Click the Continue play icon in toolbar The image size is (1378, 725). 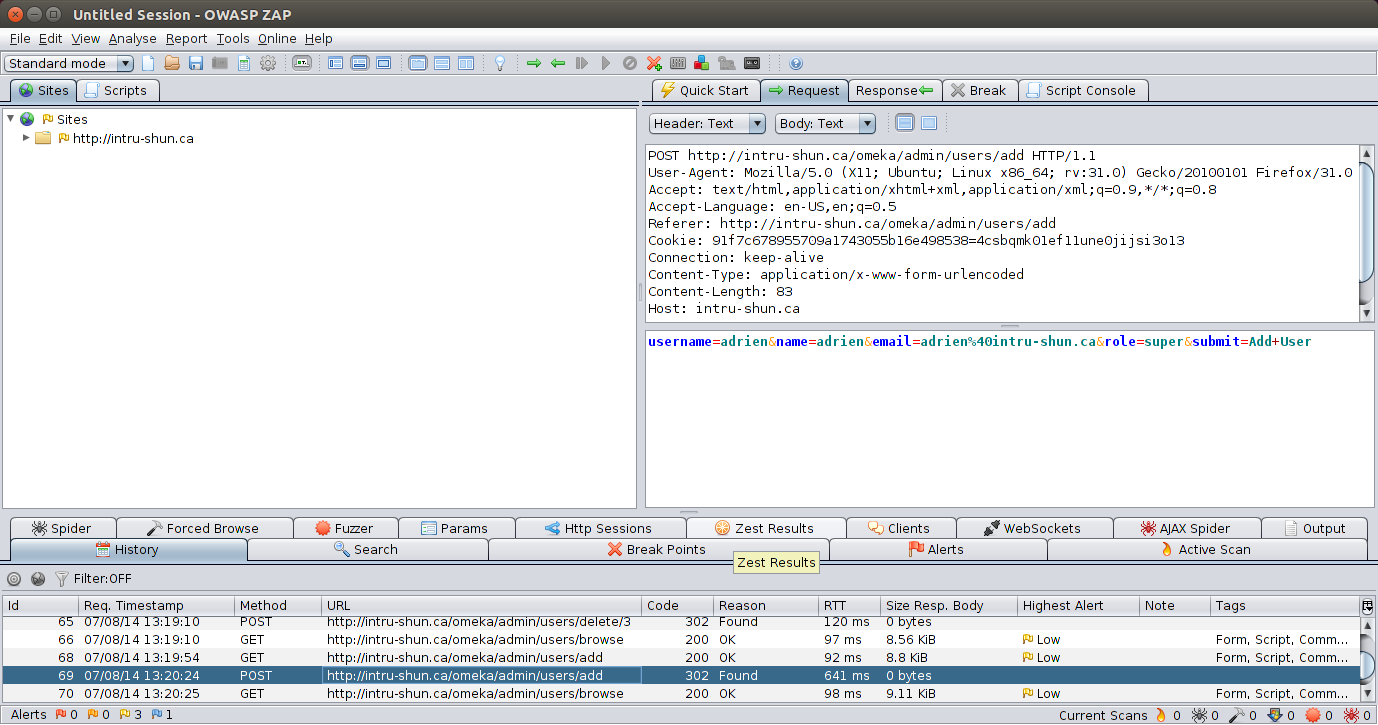click(x=605, y=63)
